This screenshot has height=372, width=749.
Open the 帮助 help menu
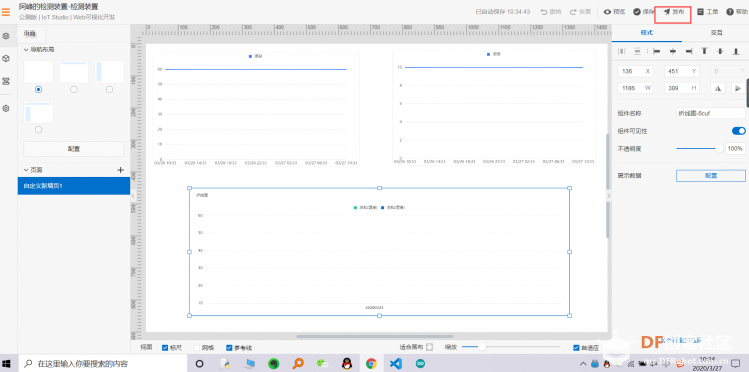pyautogui.click(x=737, y=12)
